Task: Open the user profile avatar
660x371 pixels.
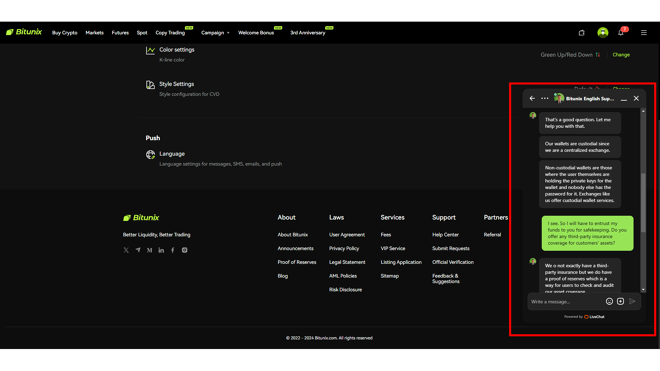Action: pos(603,32)
